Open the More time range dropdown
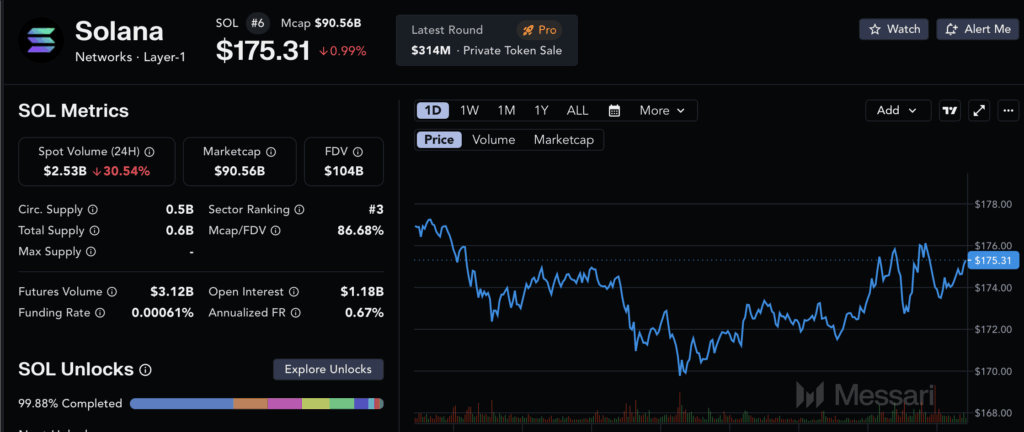The image size is (1024, 432). [x=662, y=110]
